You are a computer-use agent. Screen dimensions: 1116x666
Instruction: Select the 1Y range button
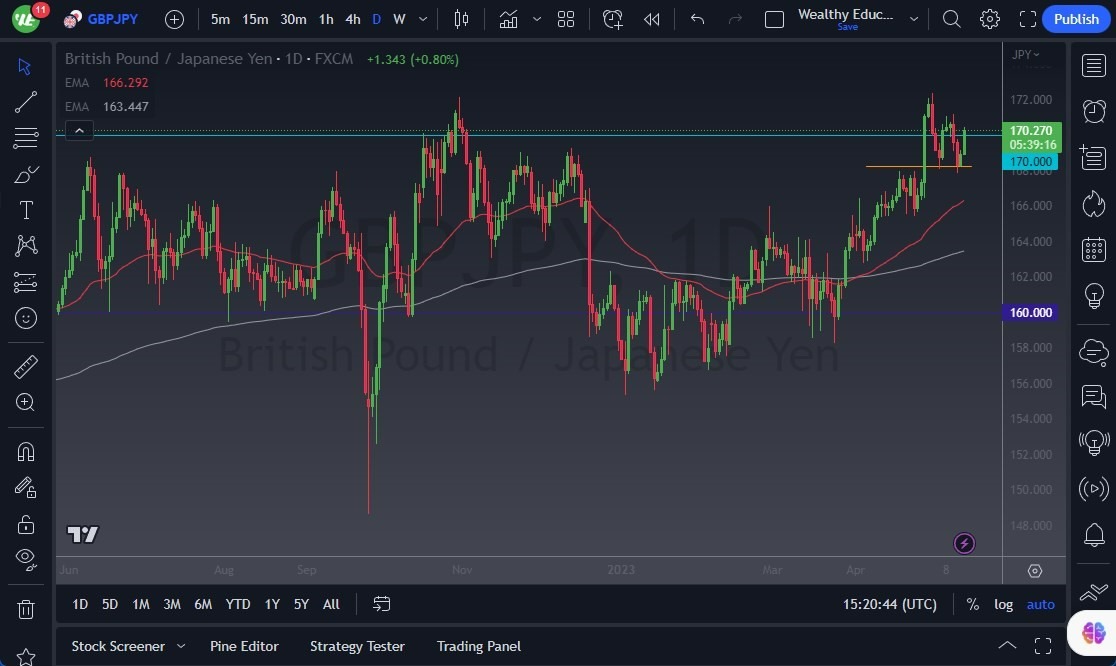(271, 604)
